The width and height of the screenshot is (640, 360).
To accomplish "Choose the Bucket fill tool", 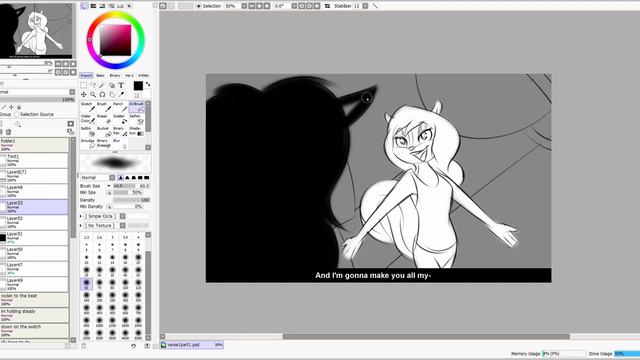I will tap(104, 131).
